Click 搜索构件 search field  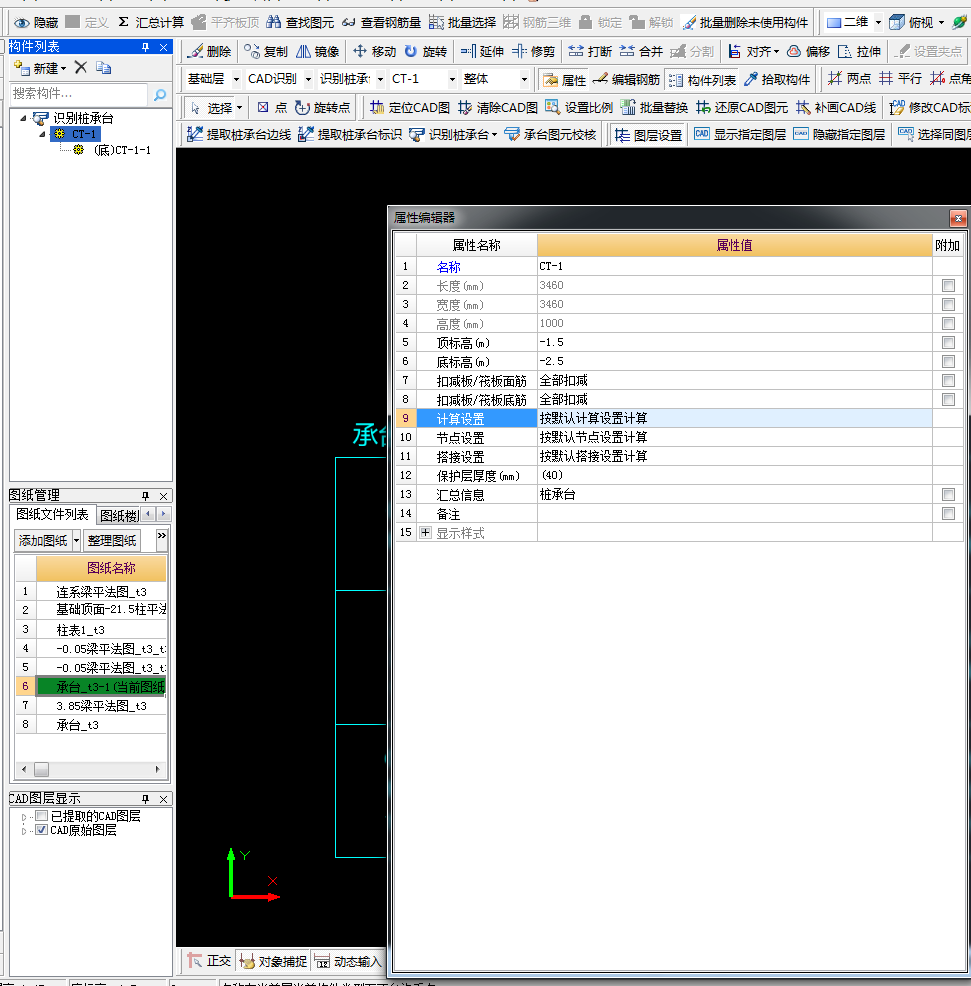pos(79,94)
